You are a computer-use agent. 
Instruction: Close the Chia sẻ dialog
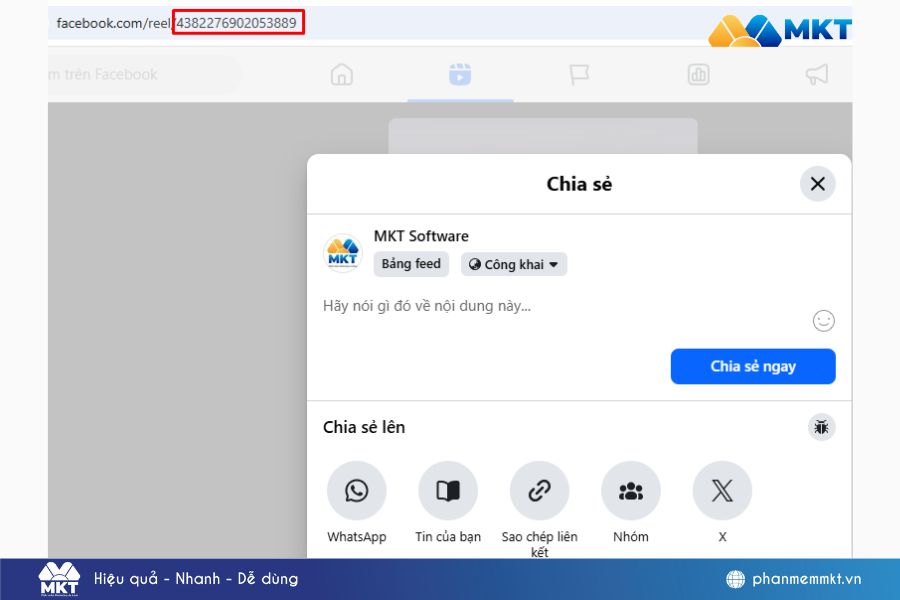[x=817, y=184]
